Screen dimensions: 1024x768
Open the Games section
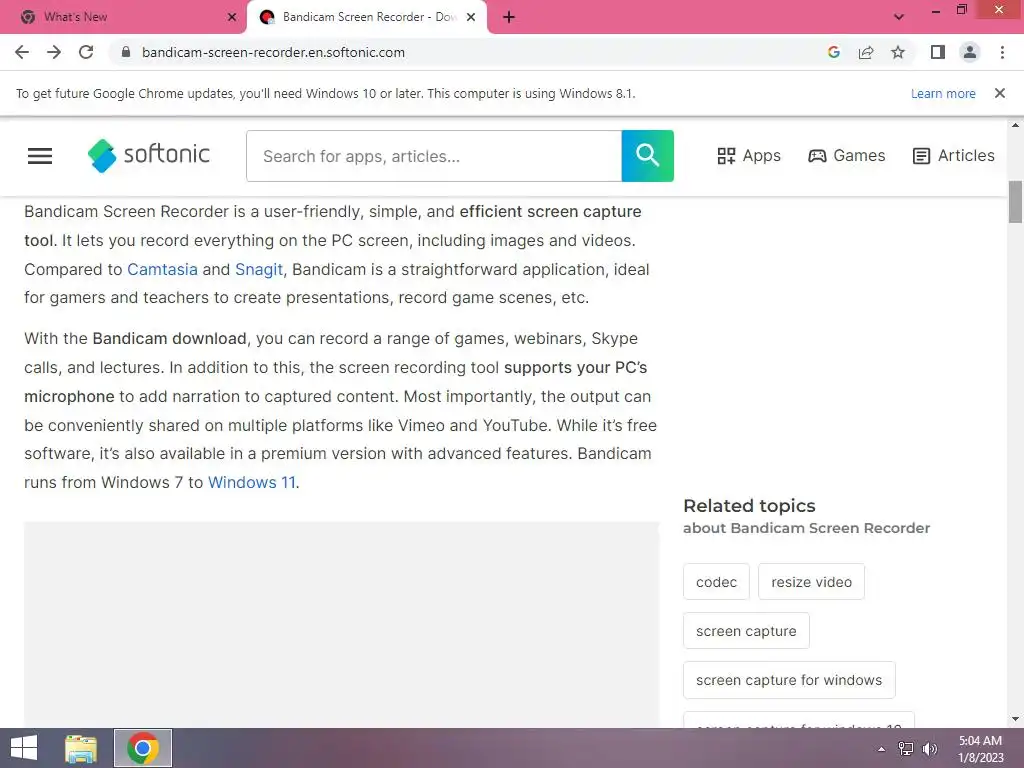847,155
